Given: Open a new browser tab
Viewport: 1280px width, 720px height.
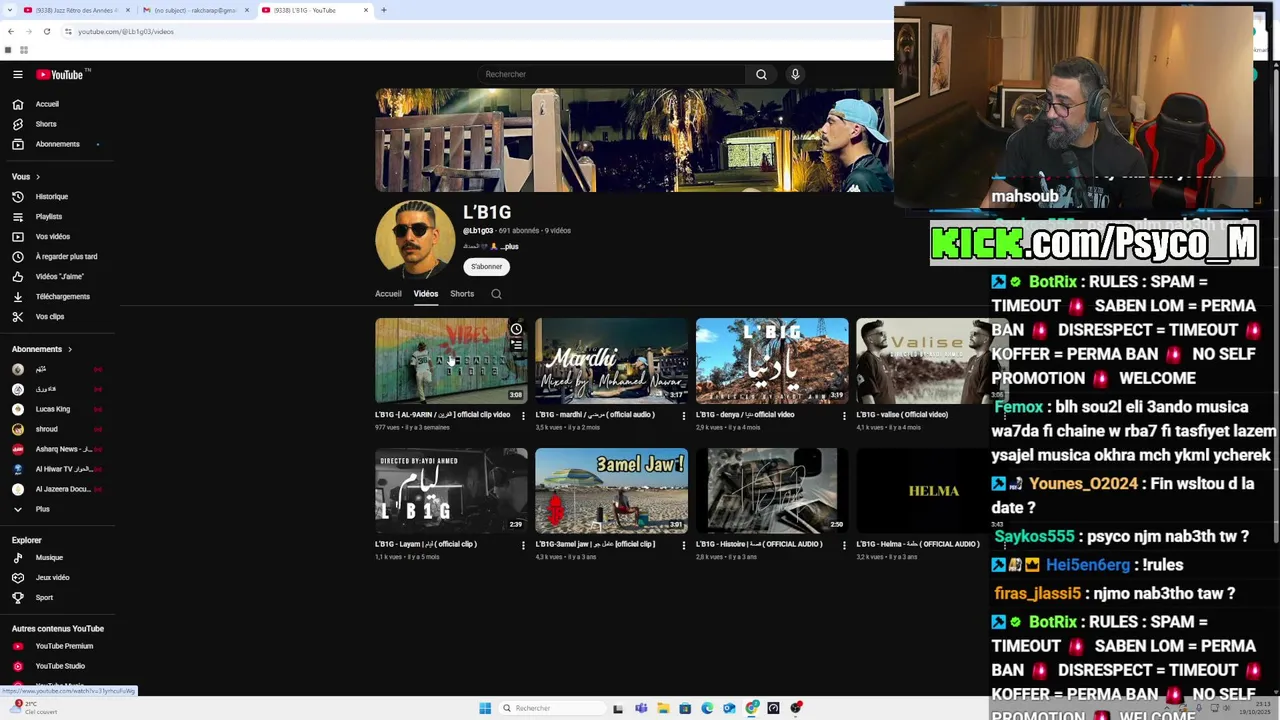Looking at the screenshot, I should pos(384,10).
